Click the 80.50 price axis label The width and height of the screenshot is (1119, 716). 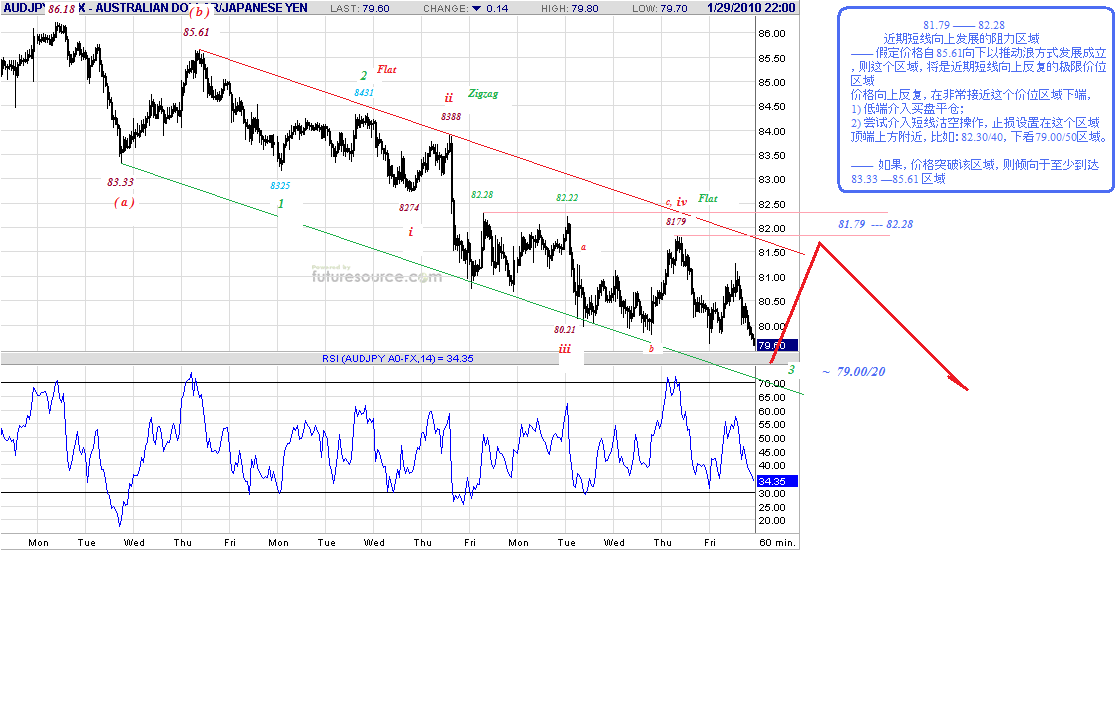pyautogui.click(x=771, y=302)
